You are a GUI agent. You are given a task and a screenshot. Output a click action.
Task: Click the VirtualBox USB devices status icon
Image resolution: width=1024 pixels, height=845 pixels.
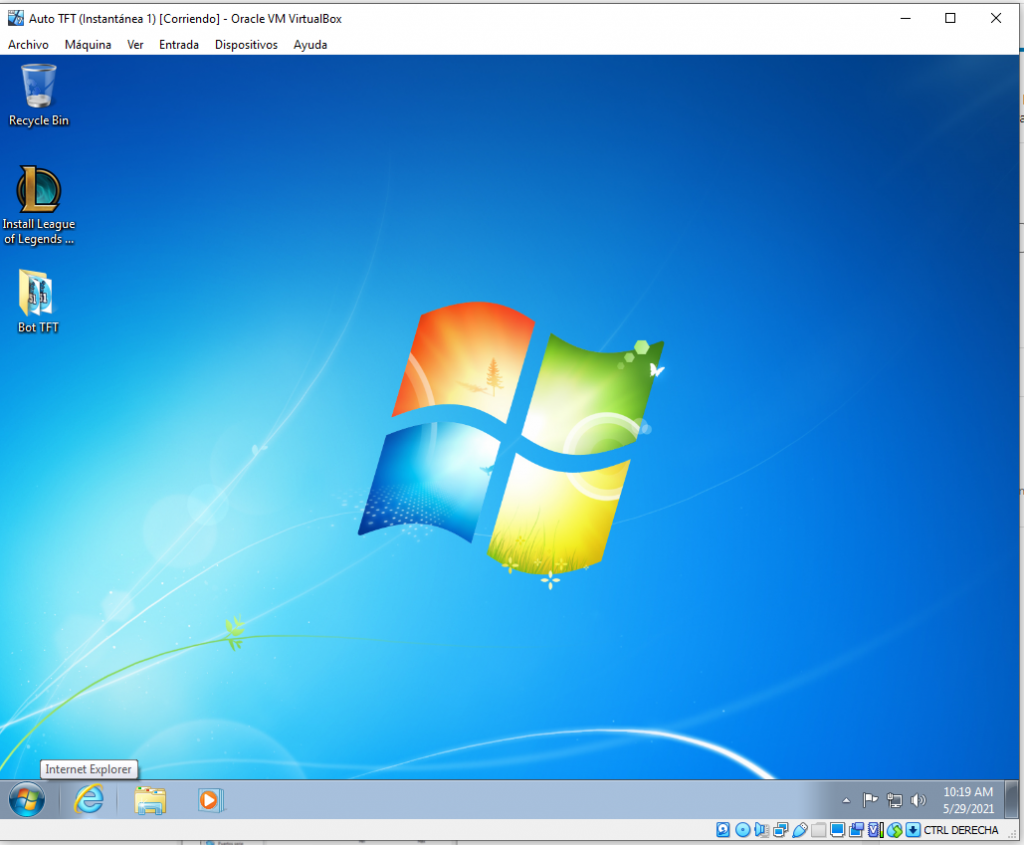point(799,830)
